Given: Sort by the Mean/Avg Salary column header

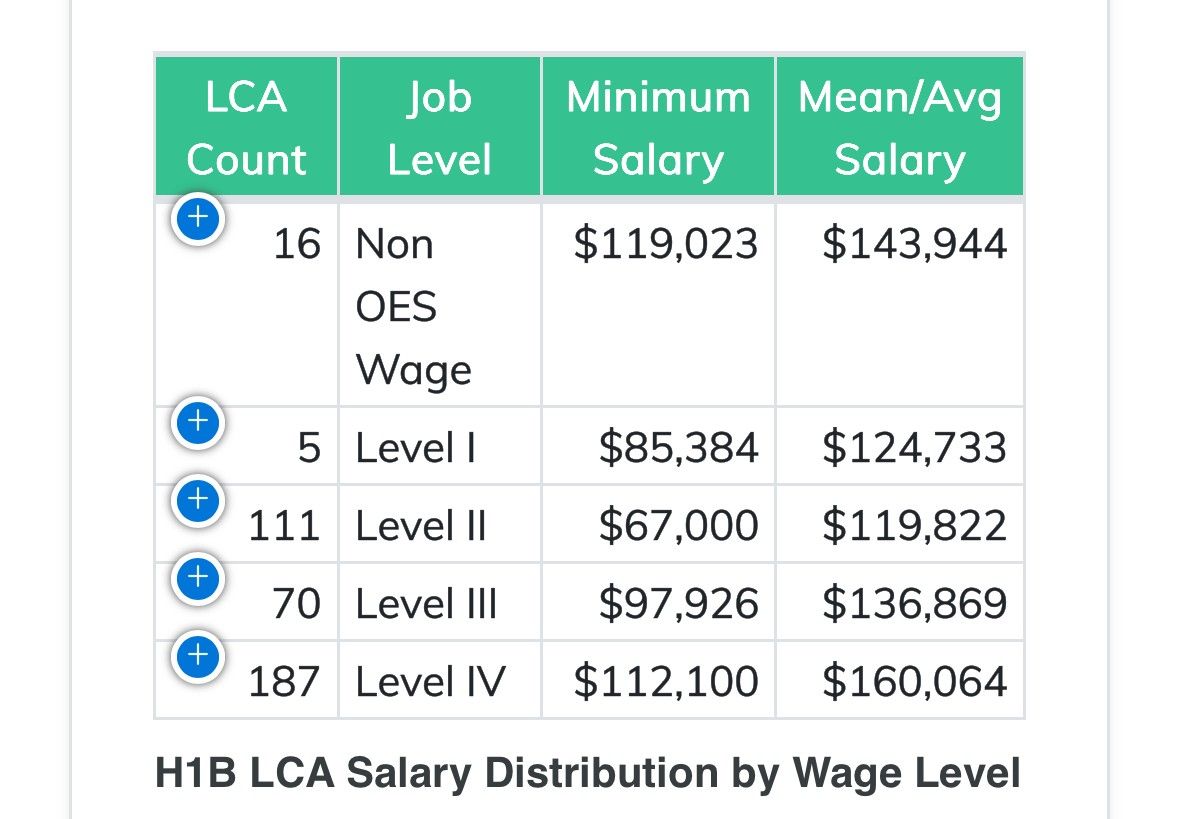Looking at the screenshot, I should 899,126.
